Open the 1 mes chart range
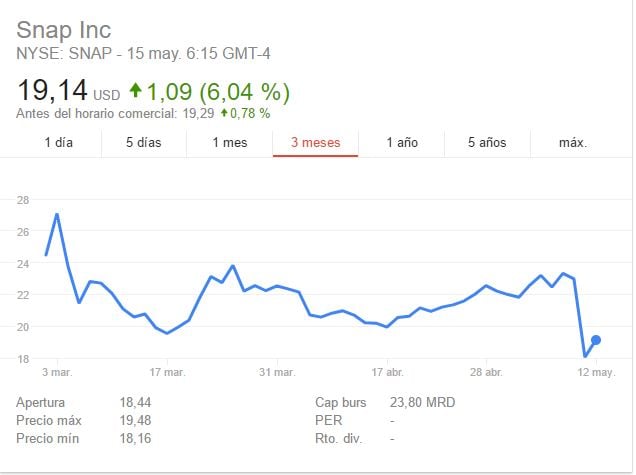 pos(229,142)
